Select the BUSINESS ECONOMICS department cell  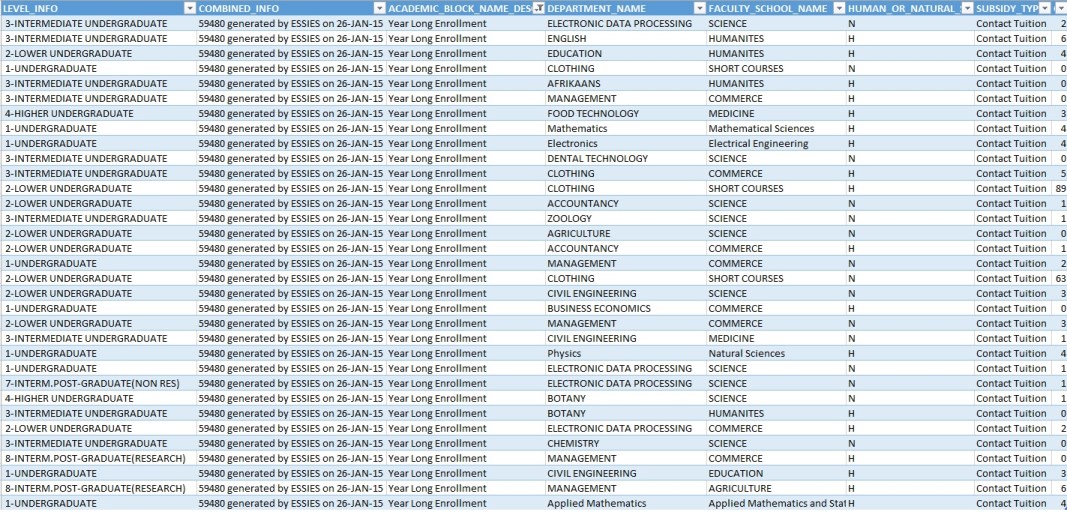pos(625,308)
